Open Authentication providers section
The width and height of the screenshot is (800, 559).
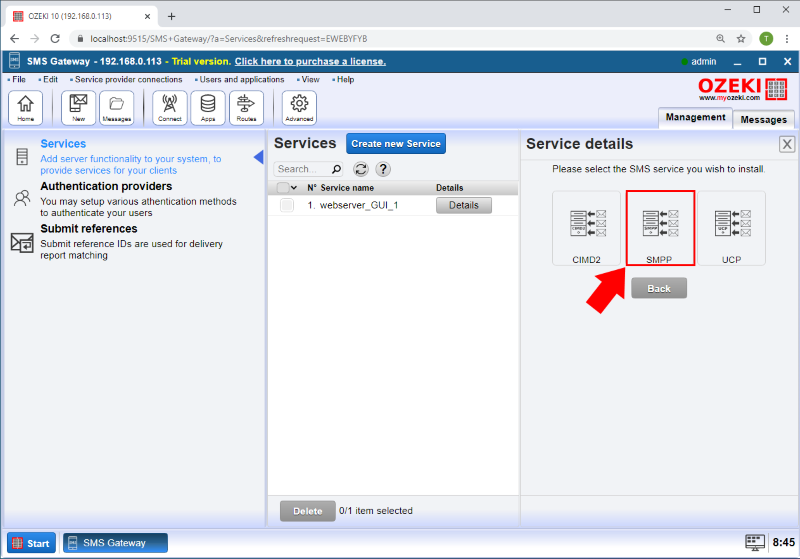coord(106,186)
